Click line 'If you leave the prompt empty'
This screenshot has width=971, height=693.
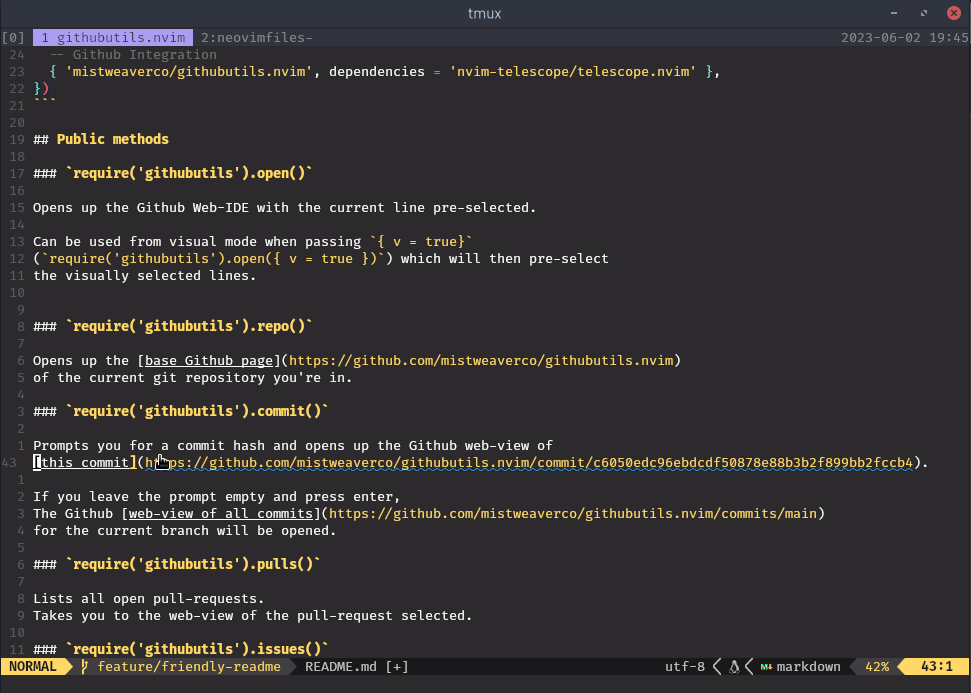217,497
